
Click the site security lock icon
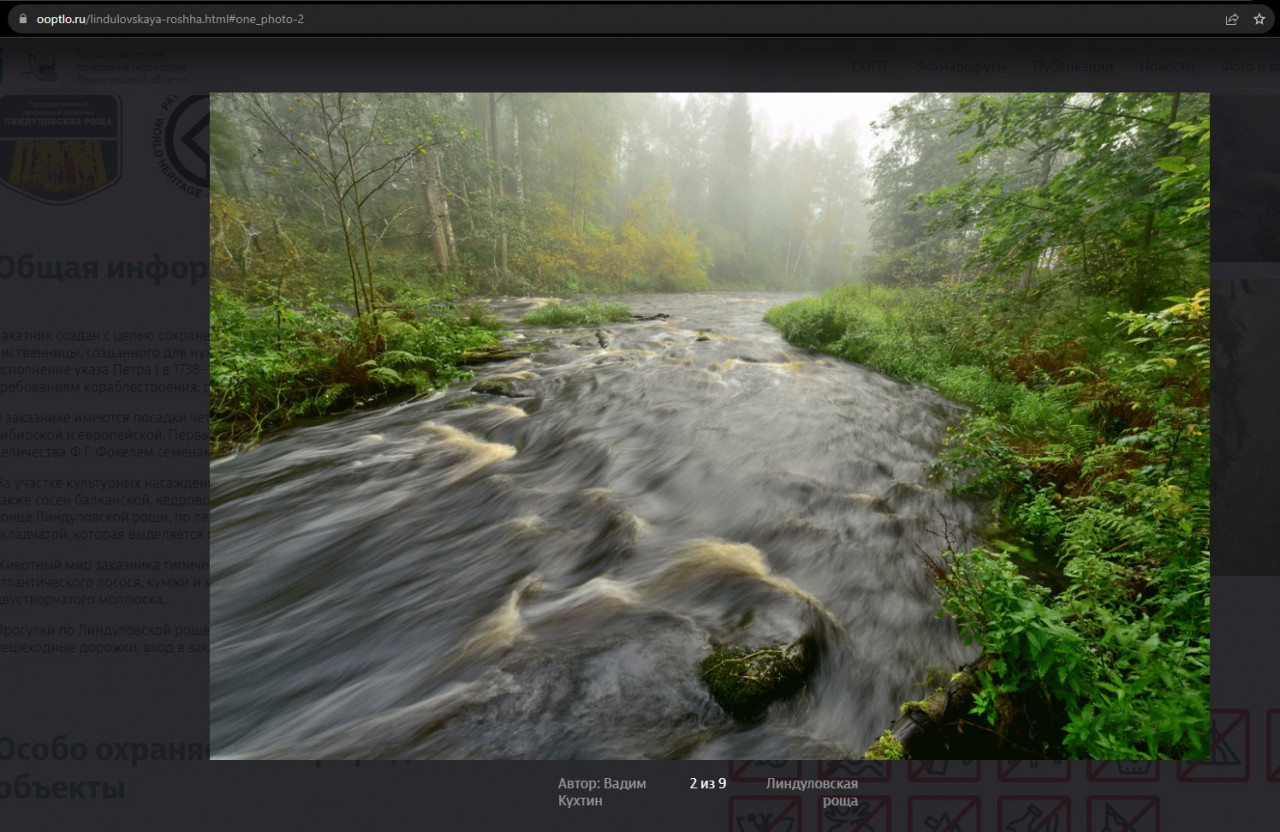(x=22, y=19)
